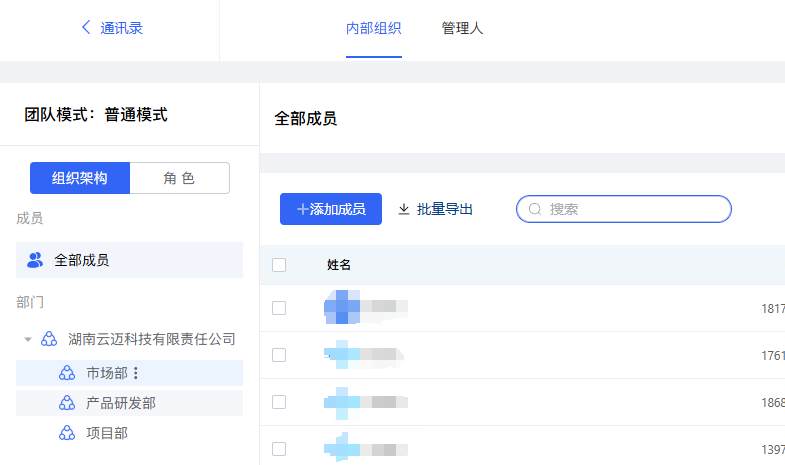Click the 添加成员 button
The image size is (785, 465).
[330, 209]
